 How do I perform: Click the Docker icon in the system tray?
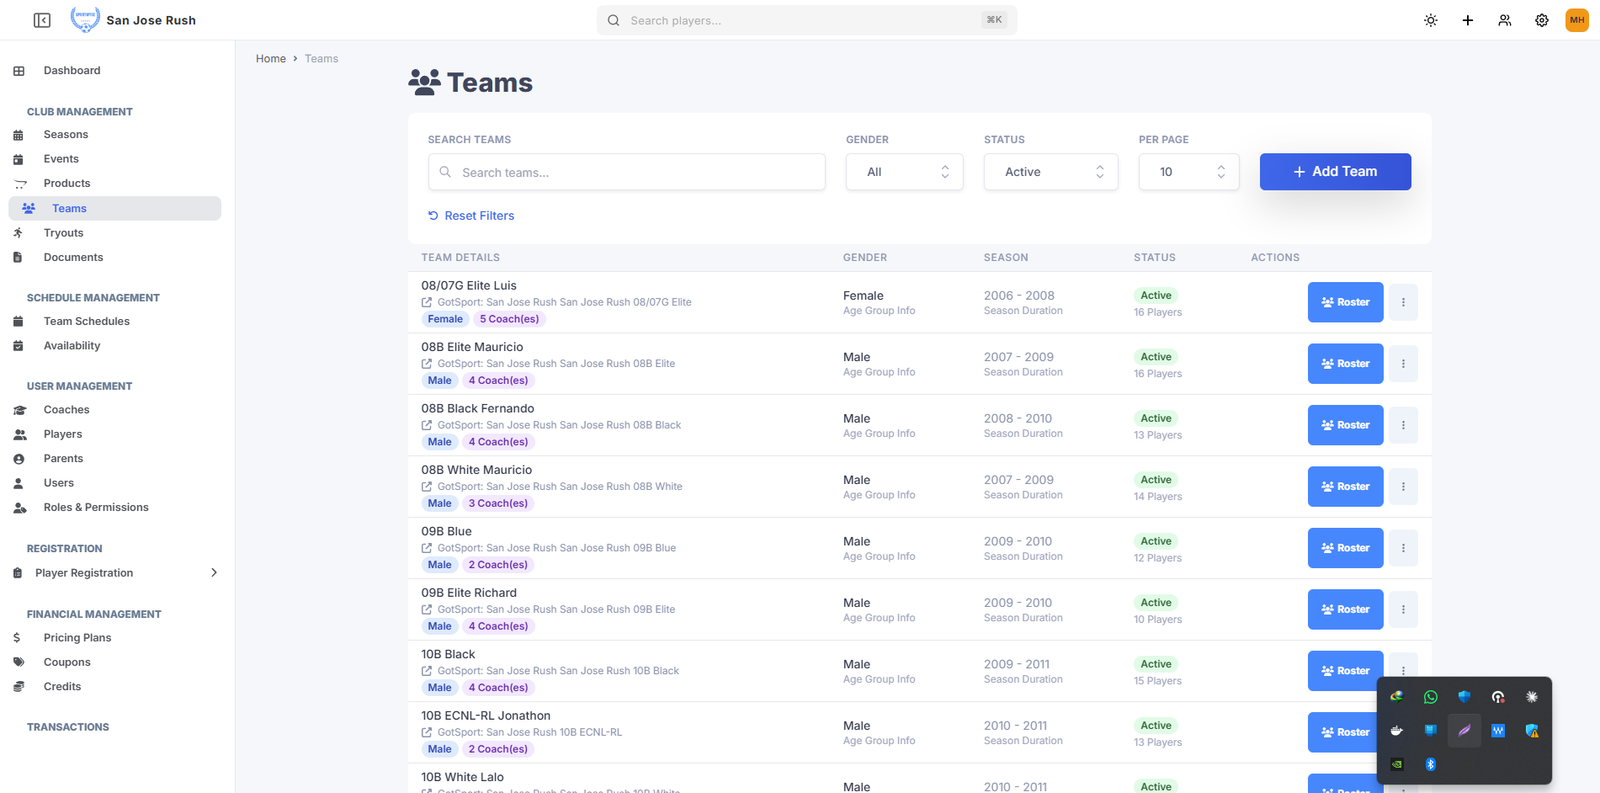click(x=1397, y=731)
